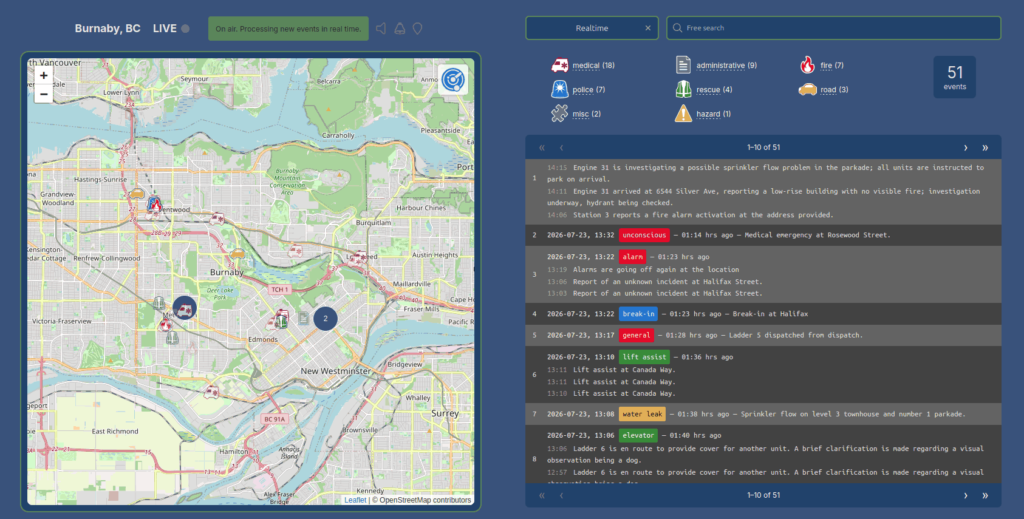Screen dimensions: 1024x519
Task: Go to previous page above event list
Action: point(561,148)
